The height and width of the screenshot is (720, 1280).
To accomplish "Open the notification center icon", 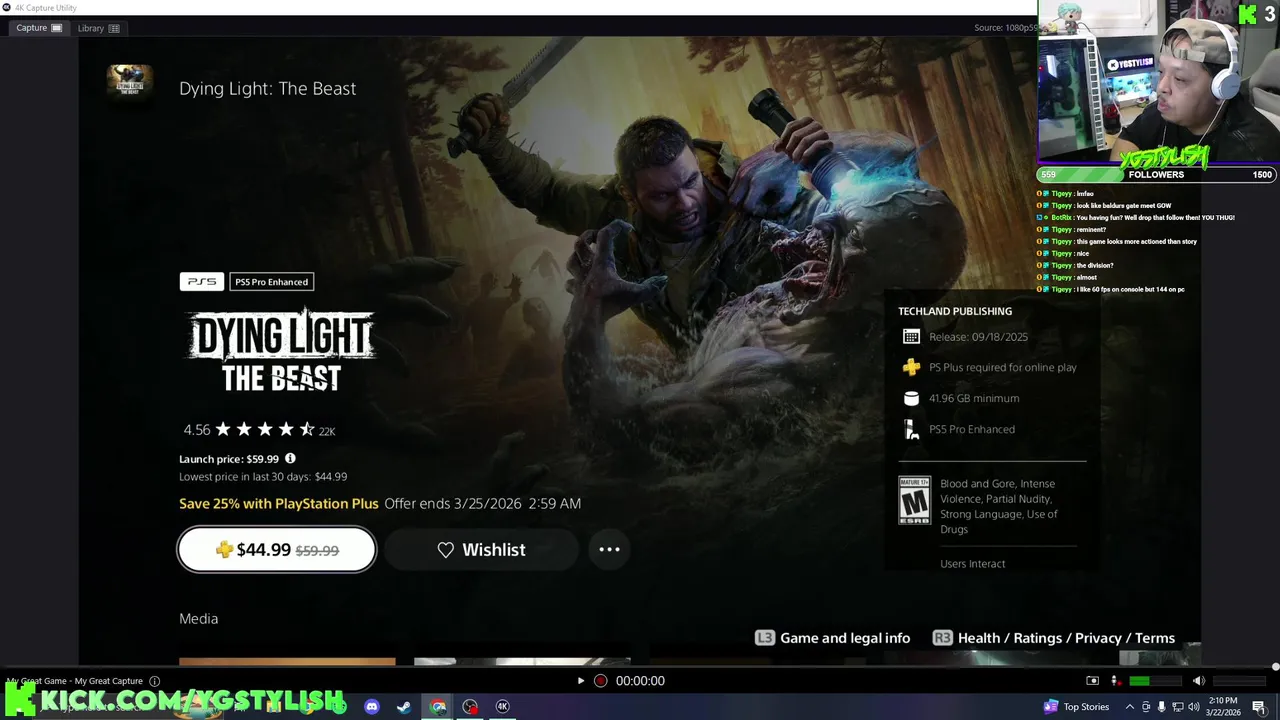I will point(1259,706).
